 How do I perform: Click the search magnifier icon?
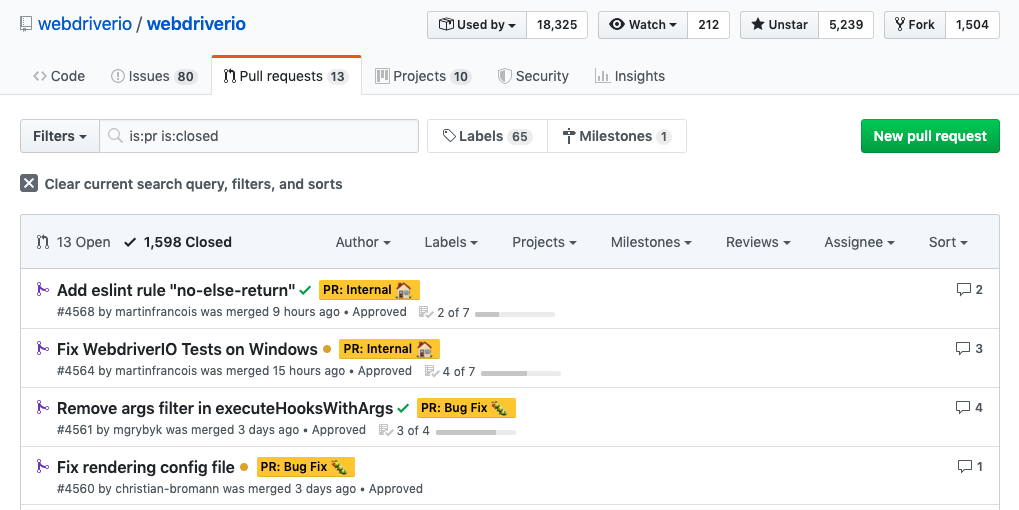click(115, 136)
